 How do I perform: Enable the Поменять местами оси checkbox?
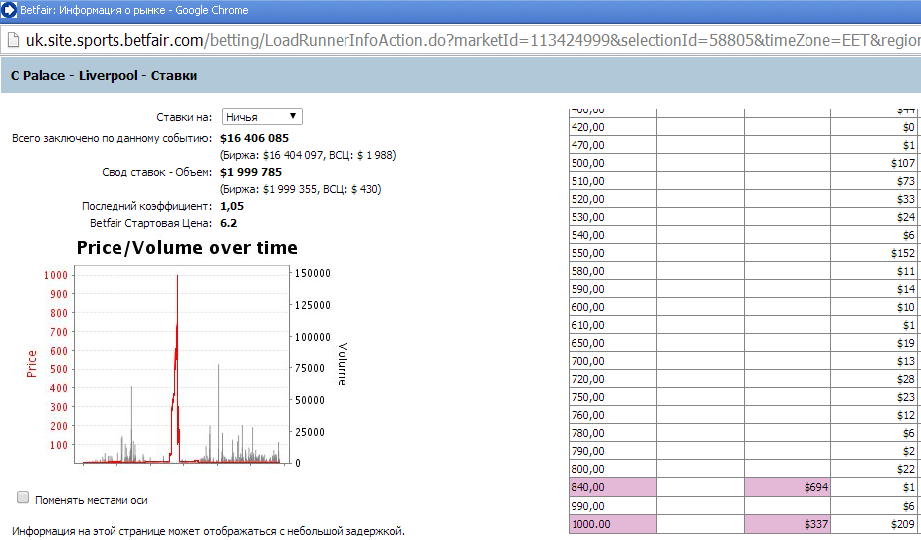[x=23, y=498]
